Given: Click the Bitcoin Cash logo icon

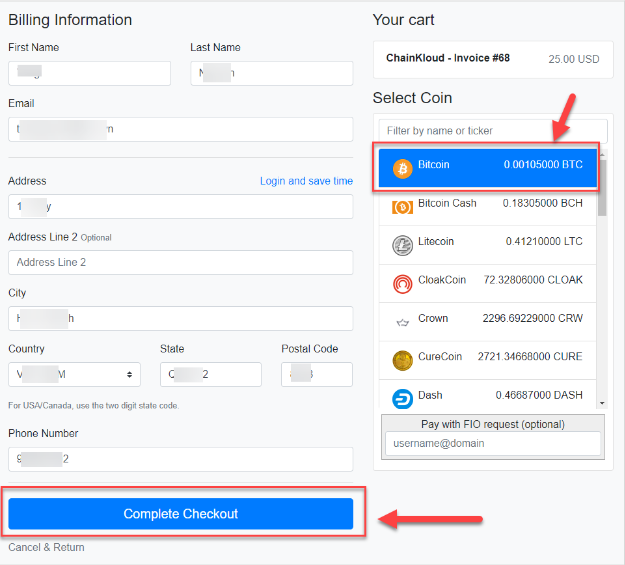Looking at the screenshot, I should pos(403,207).
